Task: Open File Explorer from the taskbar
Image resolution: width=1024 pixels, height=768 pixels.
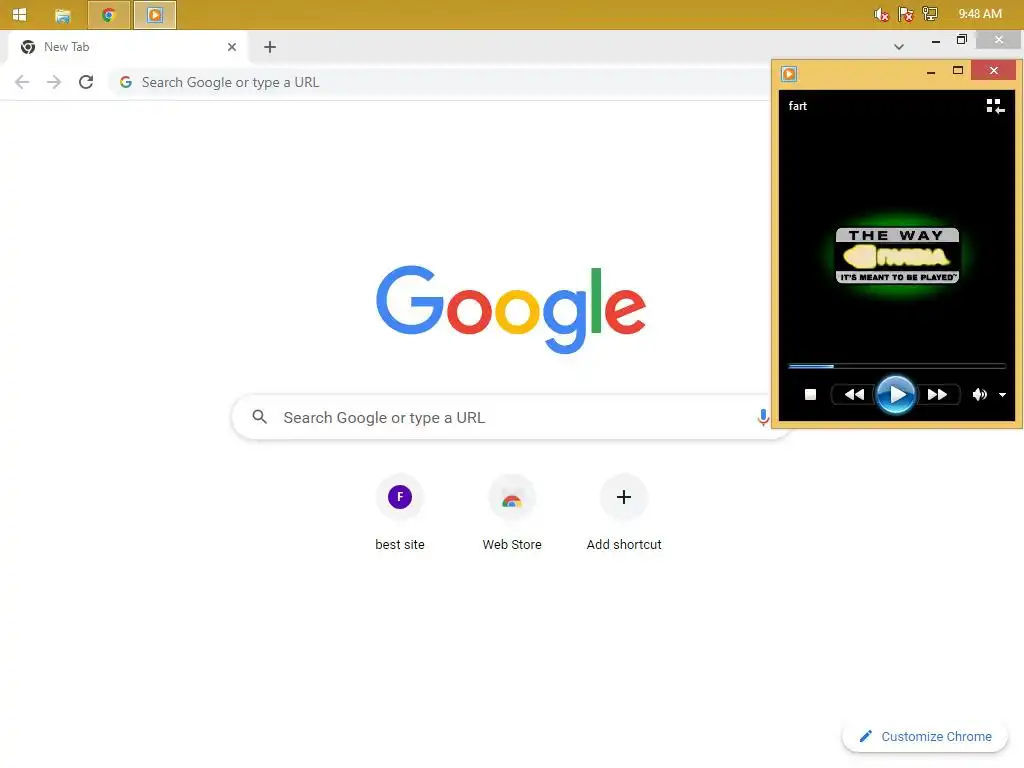Action: [x=63, y=15]
